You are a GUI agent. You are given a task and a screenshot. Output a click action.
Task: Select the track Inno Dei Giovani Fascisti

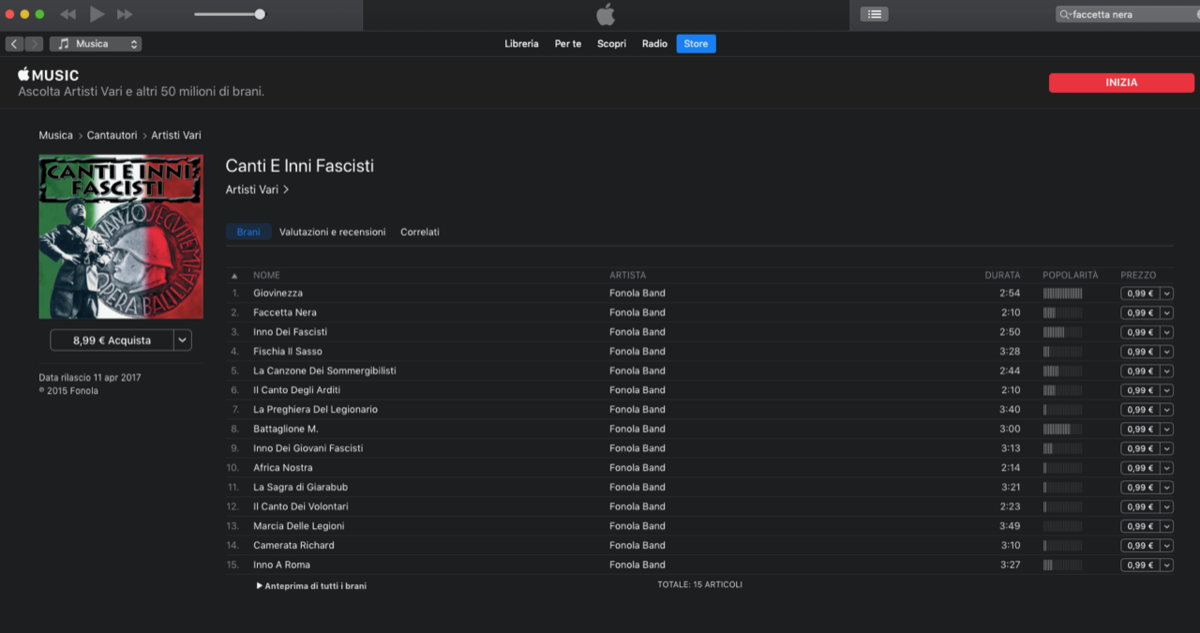click(x=308, y=448)
